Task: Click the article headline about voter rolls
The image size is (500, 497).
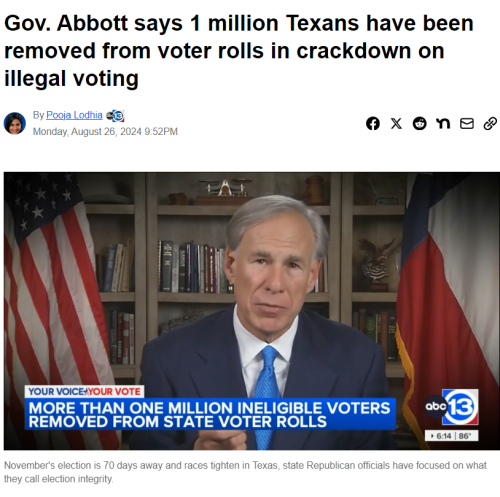Action: click(x=239, y=51)
